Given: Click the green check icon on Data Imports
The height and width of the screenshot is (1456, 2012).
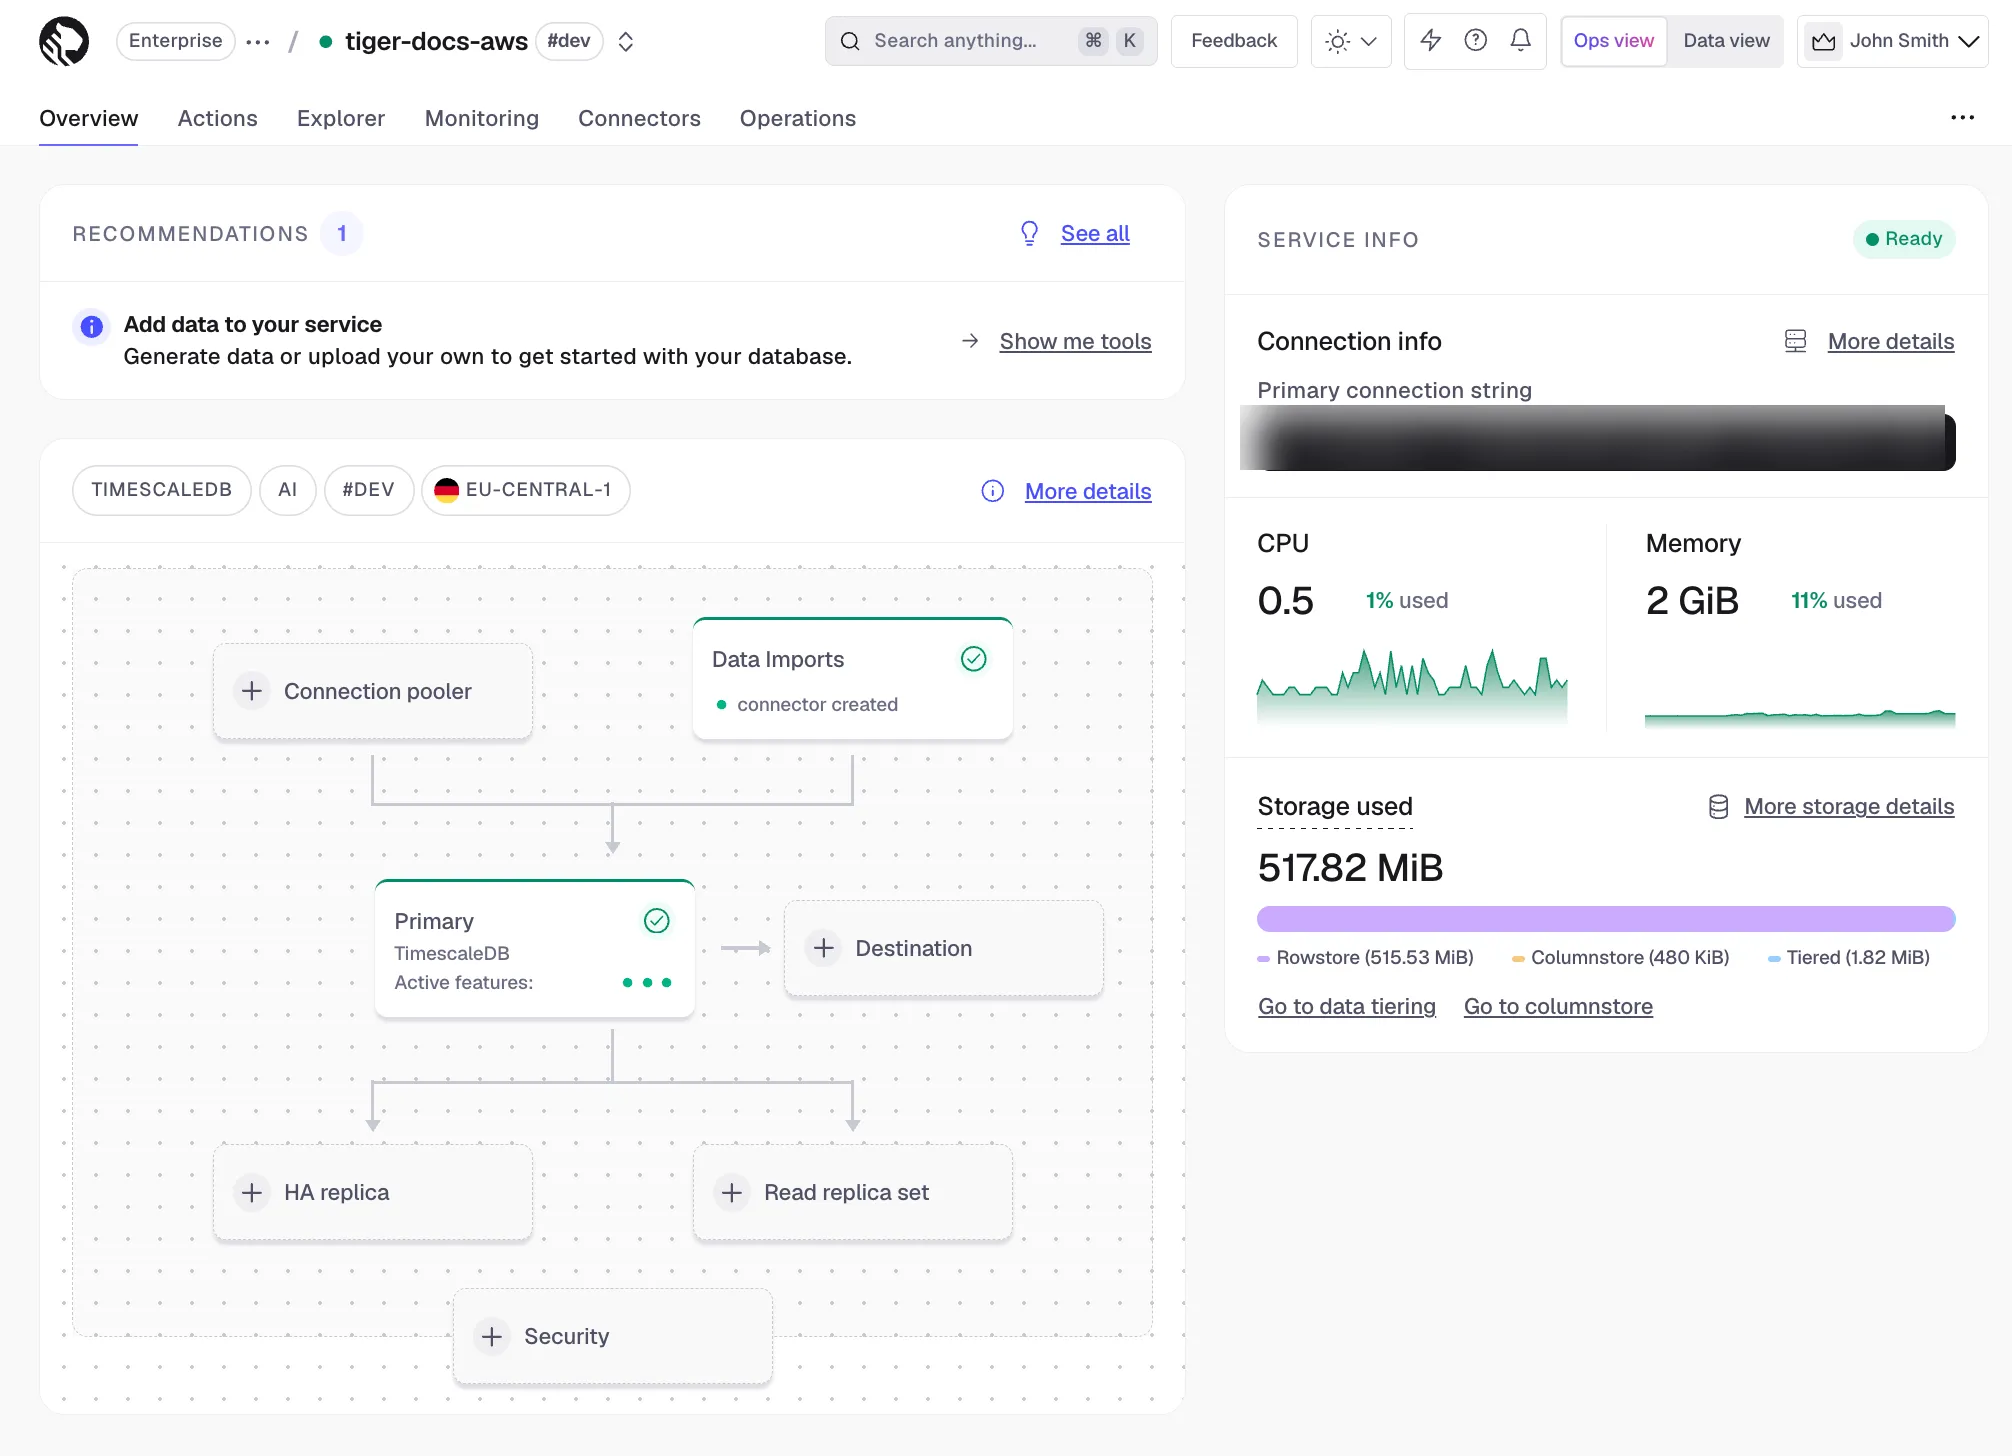Looking at the screenshot, I should click(974, 658).
